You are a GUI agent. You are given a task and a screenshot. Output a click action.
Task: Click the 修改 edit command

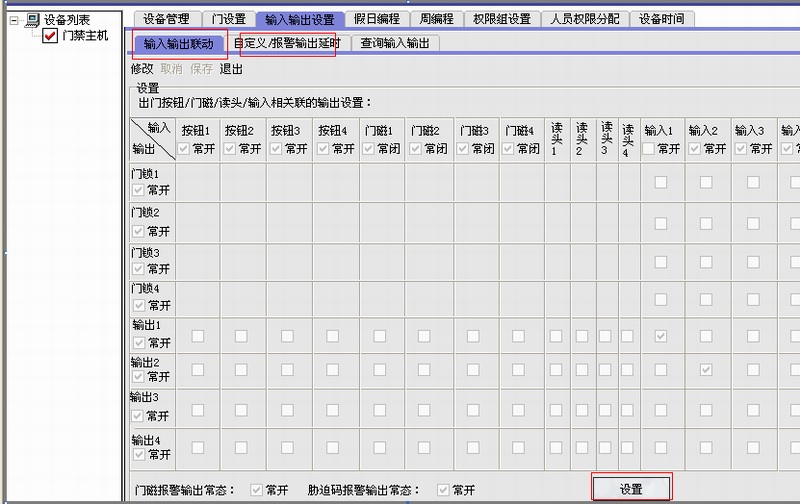[x=142, y=69]
